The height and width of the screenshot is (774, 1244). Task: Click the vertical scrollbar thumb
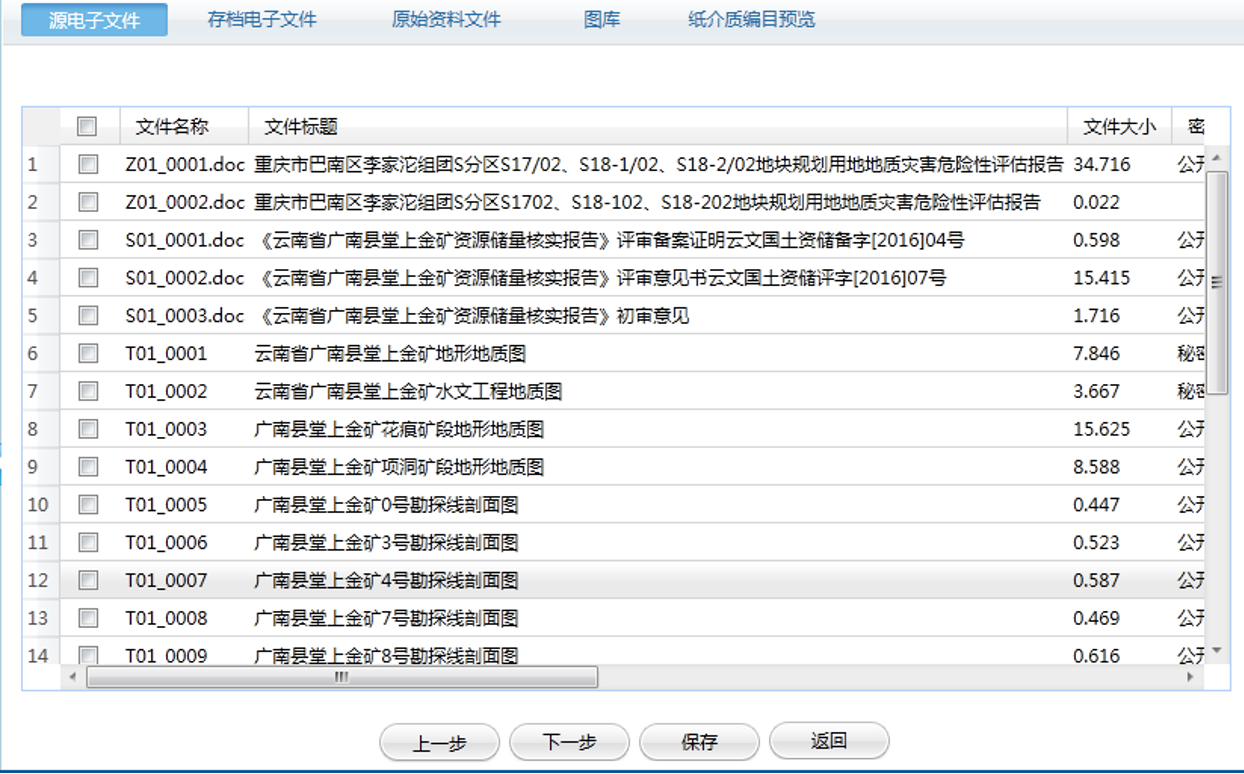pyautogui.click(x=1217, y=282)
